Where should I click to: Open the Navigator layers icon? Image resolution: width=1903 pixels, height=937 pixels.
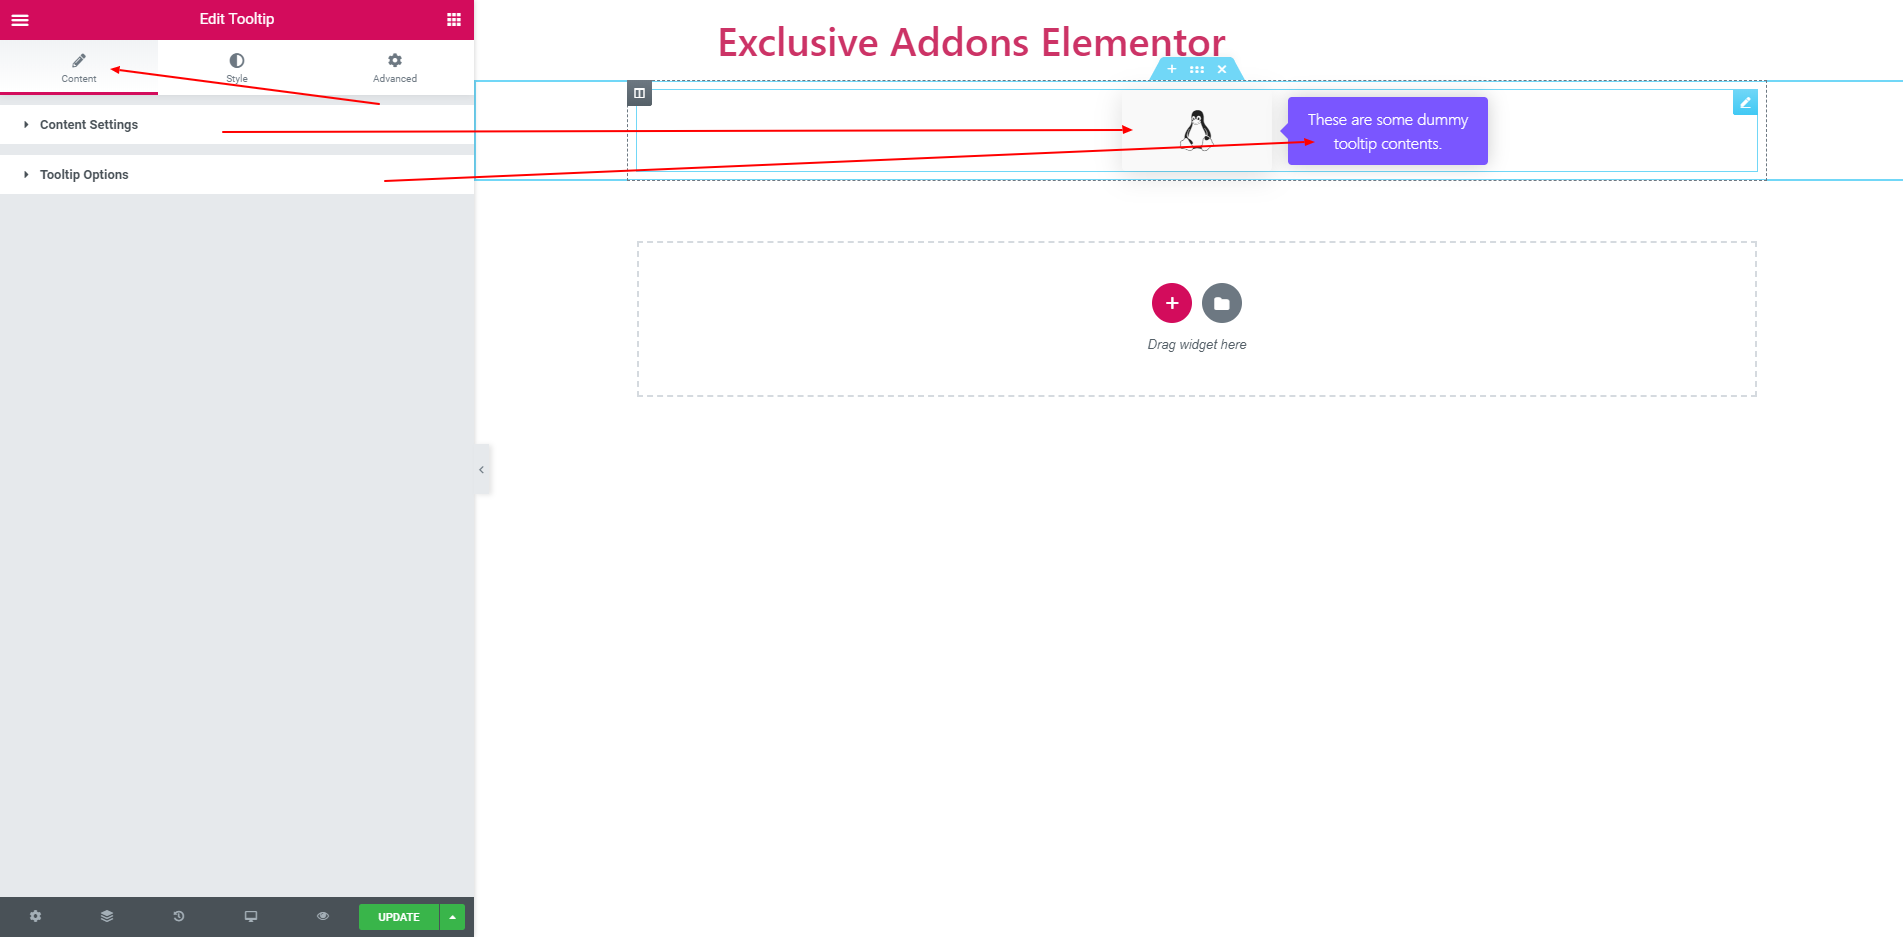(107, 916)
